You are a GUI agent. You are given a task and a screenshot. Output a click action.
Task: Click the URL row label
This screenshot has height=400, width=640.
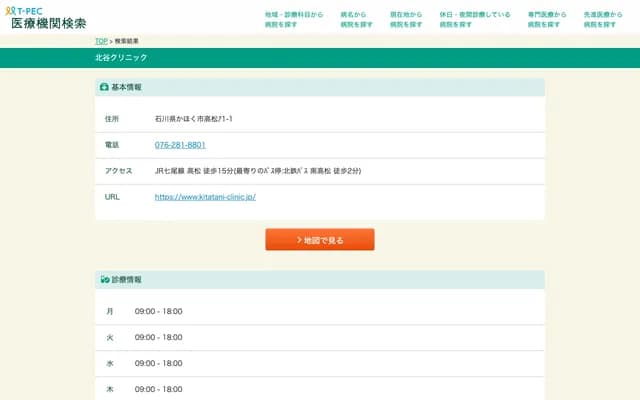[112, 197]
